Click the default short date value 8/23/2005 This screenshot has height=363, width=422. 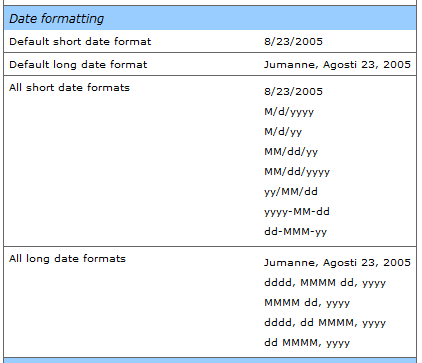293,41
